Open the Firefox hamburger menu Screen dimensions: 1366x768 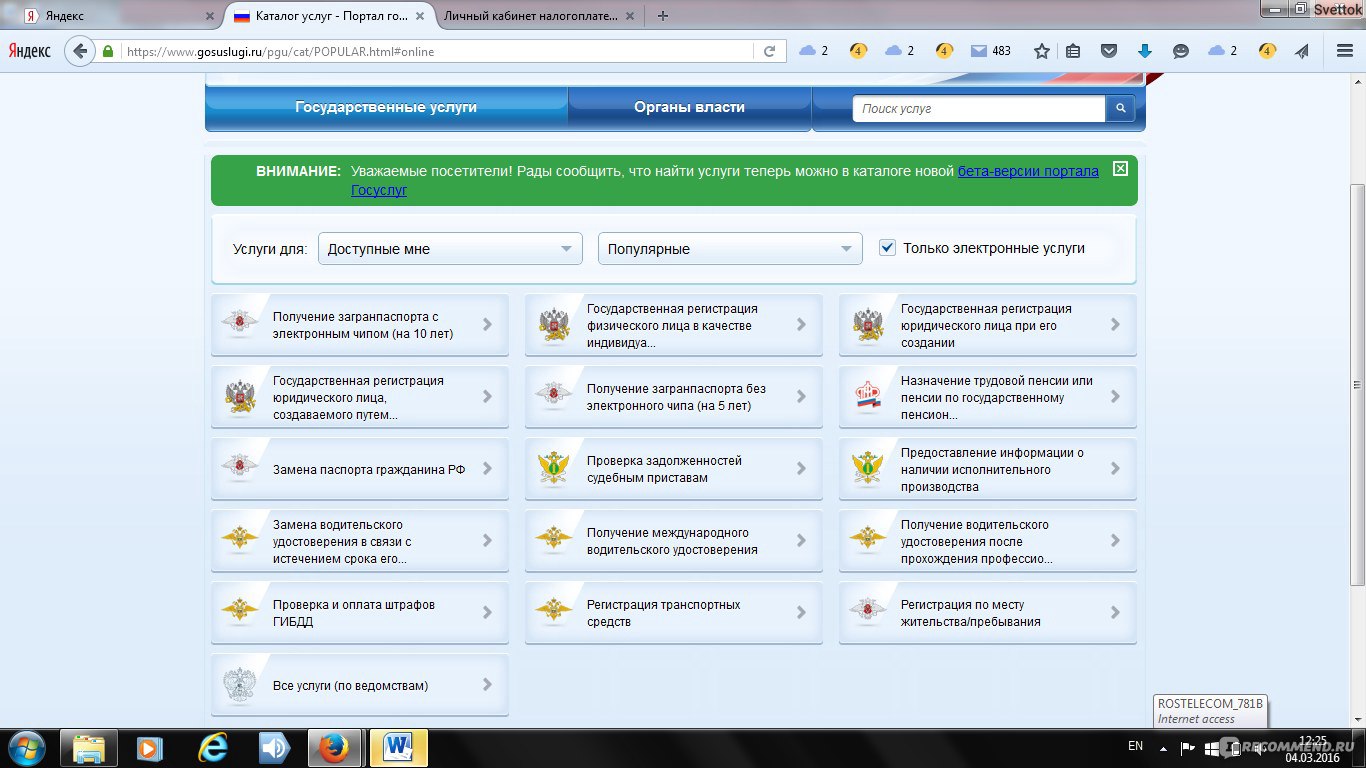pos(1344,51)
